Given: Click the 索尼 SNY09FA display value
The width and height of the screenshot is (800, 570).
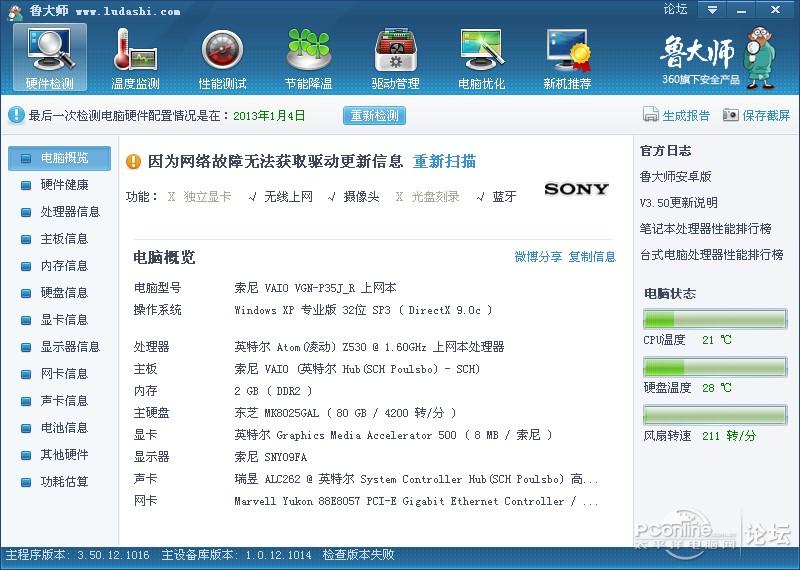Looking at the screenshot, I should 270,457.
